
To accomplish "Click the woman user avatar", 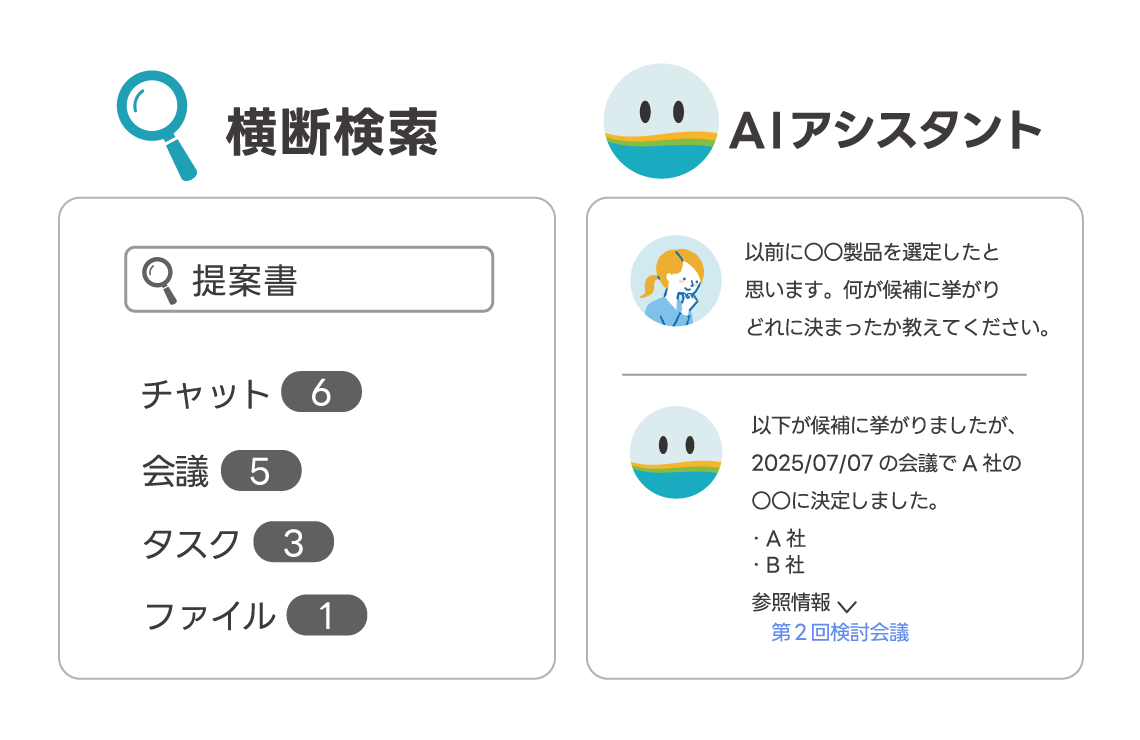I will [x=675, y=281].
